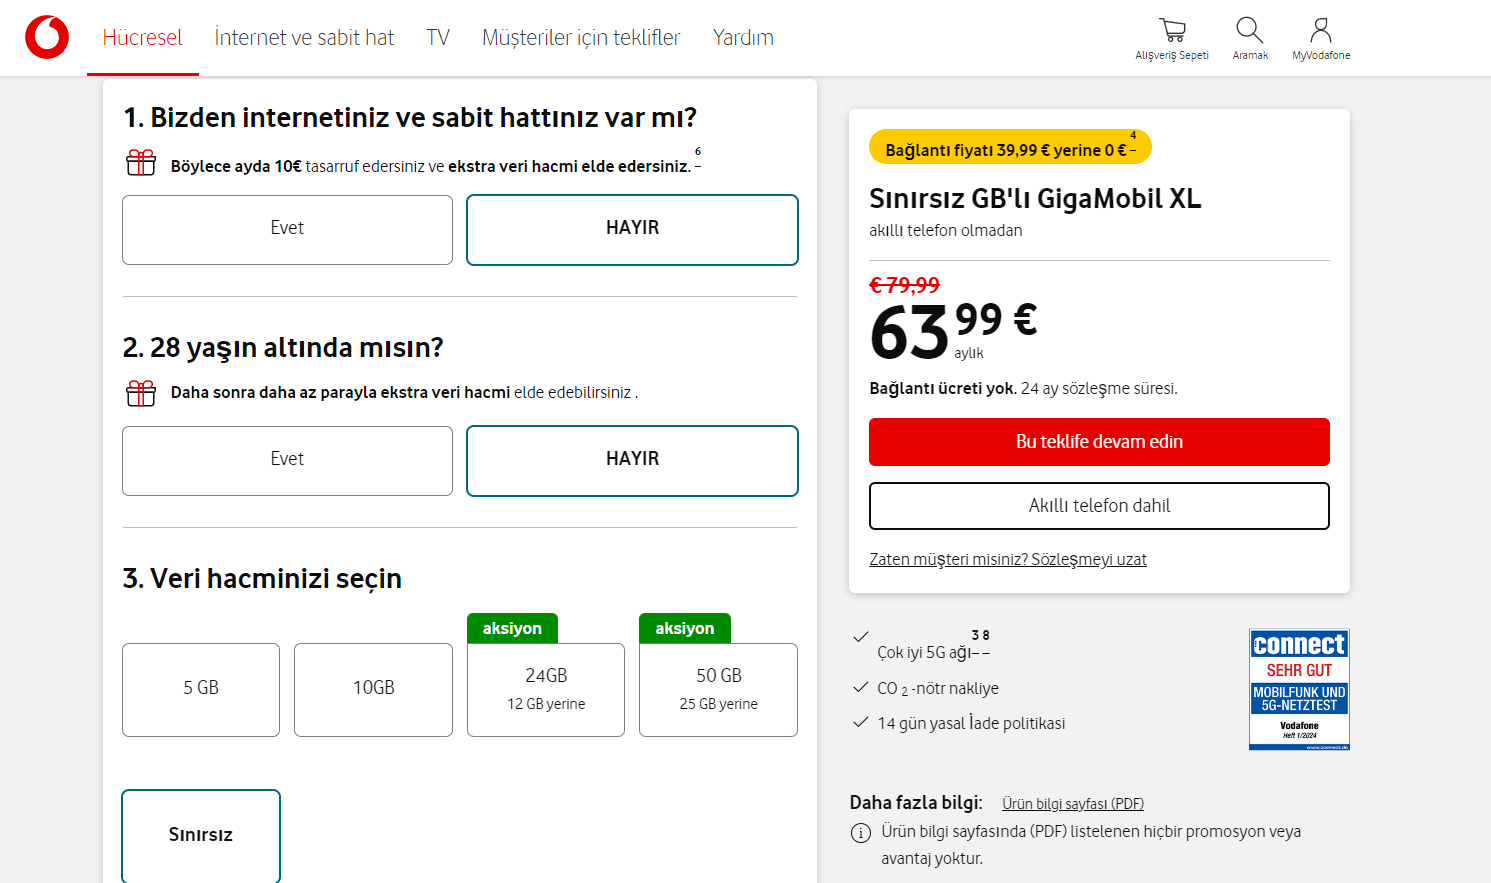Click the connect SEHR GUT test badge
Screen dimensions: 1491x883
[x=1299, y=689]
